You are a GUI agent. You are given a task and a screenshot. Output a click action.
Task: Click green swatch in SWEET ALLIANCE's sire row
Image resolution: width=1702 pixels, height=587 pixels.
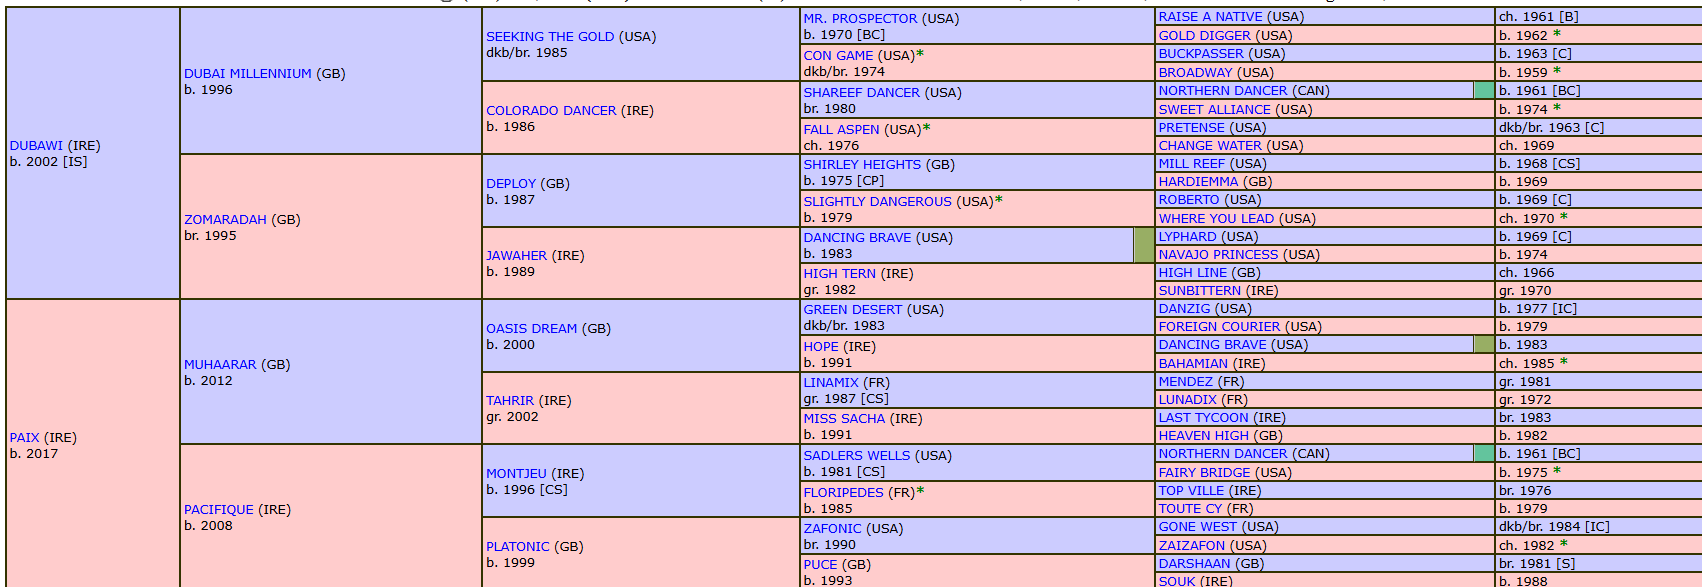[1484, 91]
